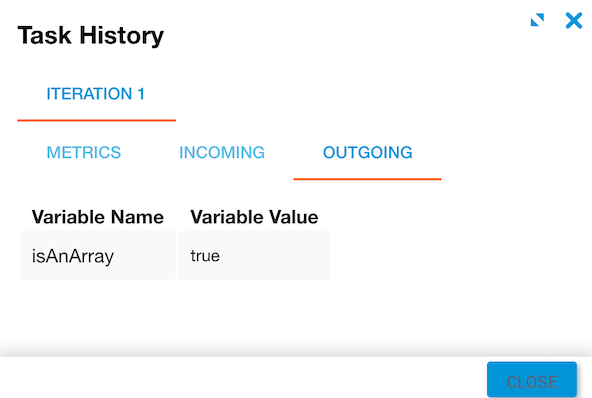Select the value cell showing true
Screen dimensions: 592x398
coord(254,256)
